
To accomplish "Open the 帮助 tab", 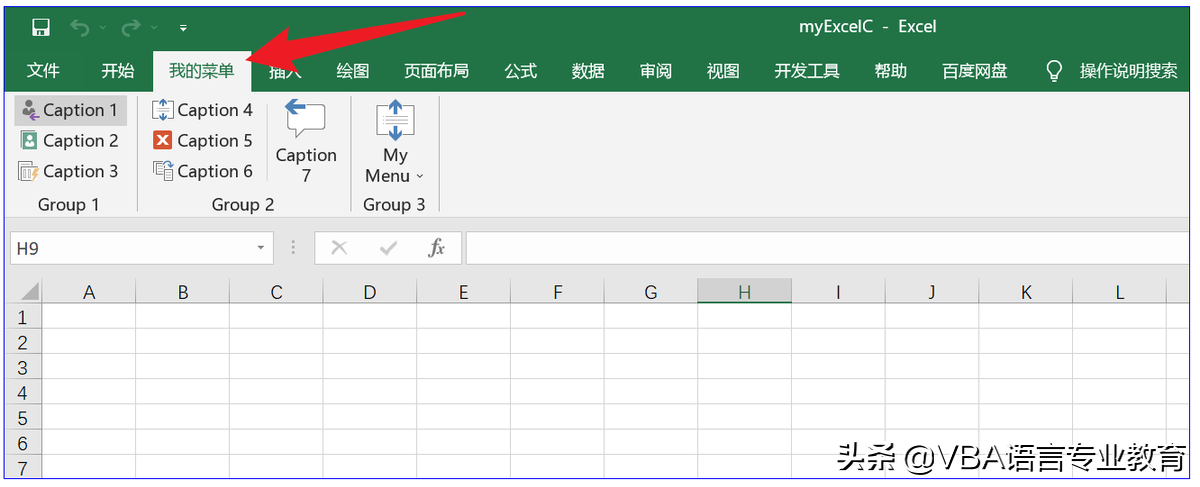I will tap(890, 71).
